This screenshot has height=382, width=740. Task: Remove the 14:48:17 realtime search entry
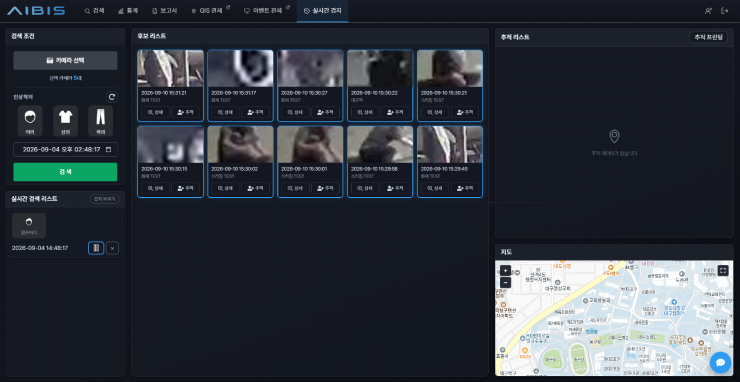[112, 248]
